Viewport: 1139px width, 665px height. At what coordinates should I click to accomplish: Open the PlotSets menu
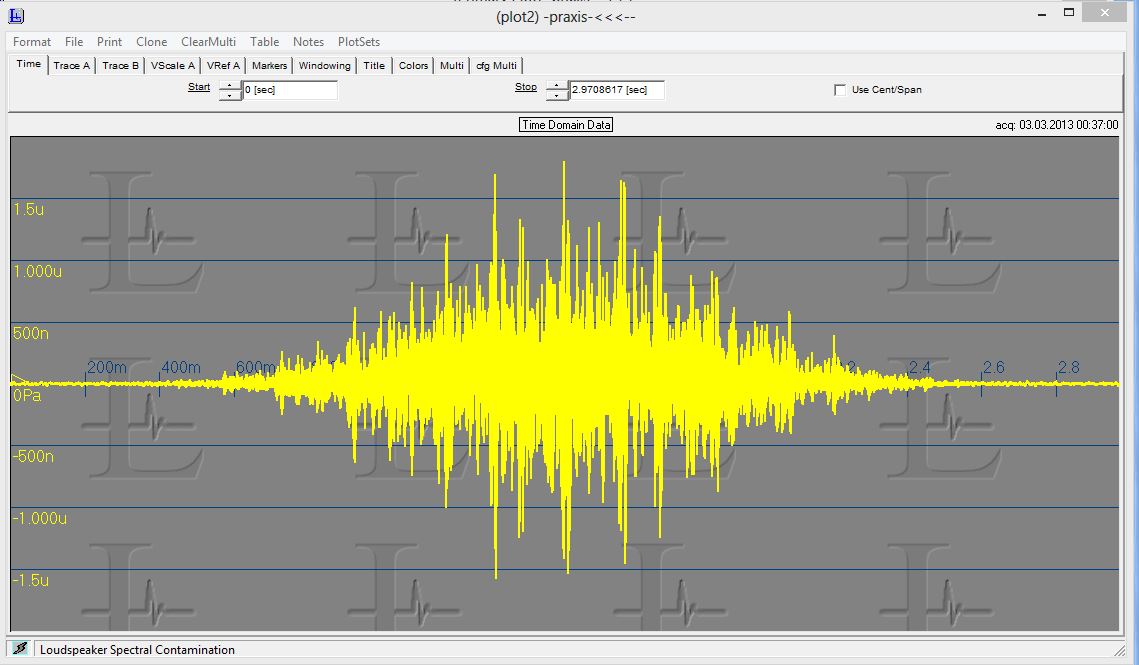pos(359,42)
